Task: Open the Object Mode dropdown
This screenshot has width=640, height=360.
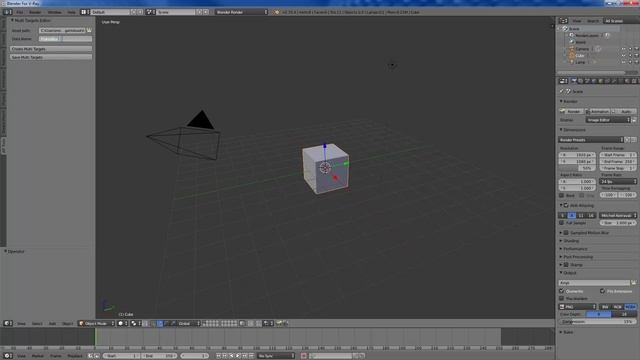Action: pos(96,324)
